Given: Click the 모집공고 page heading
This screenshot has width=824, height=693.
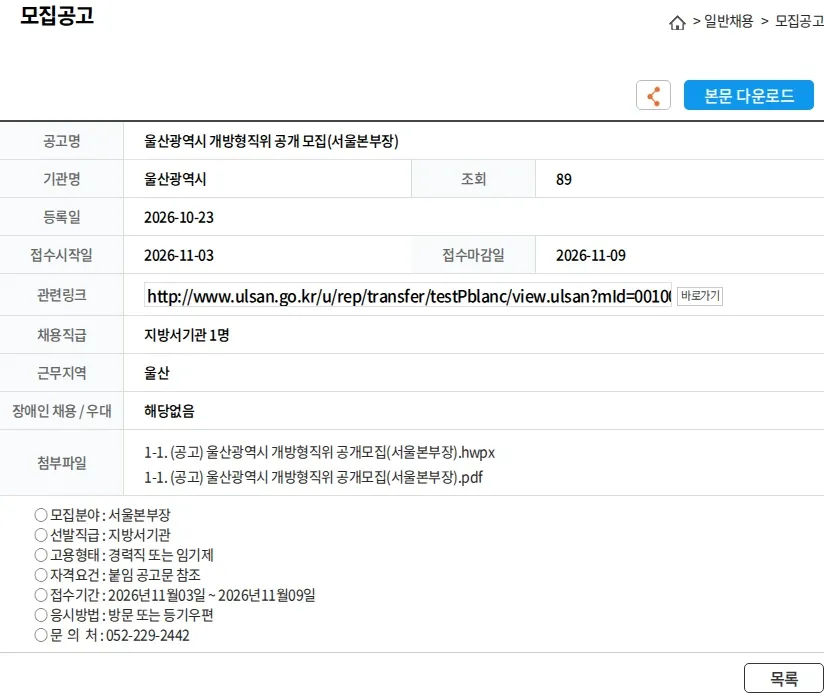Looking at the screenshot, I should [57, 15].
